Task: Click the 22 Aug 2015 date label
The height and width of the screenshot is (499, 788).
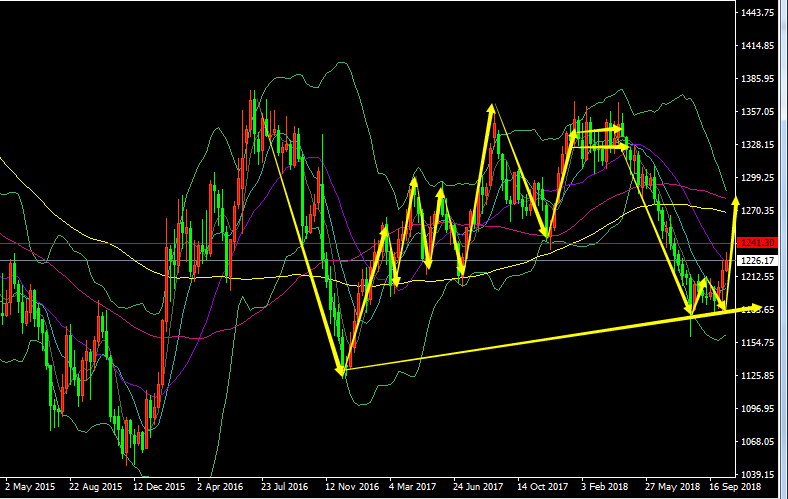Action: click(x=95, y=487)
